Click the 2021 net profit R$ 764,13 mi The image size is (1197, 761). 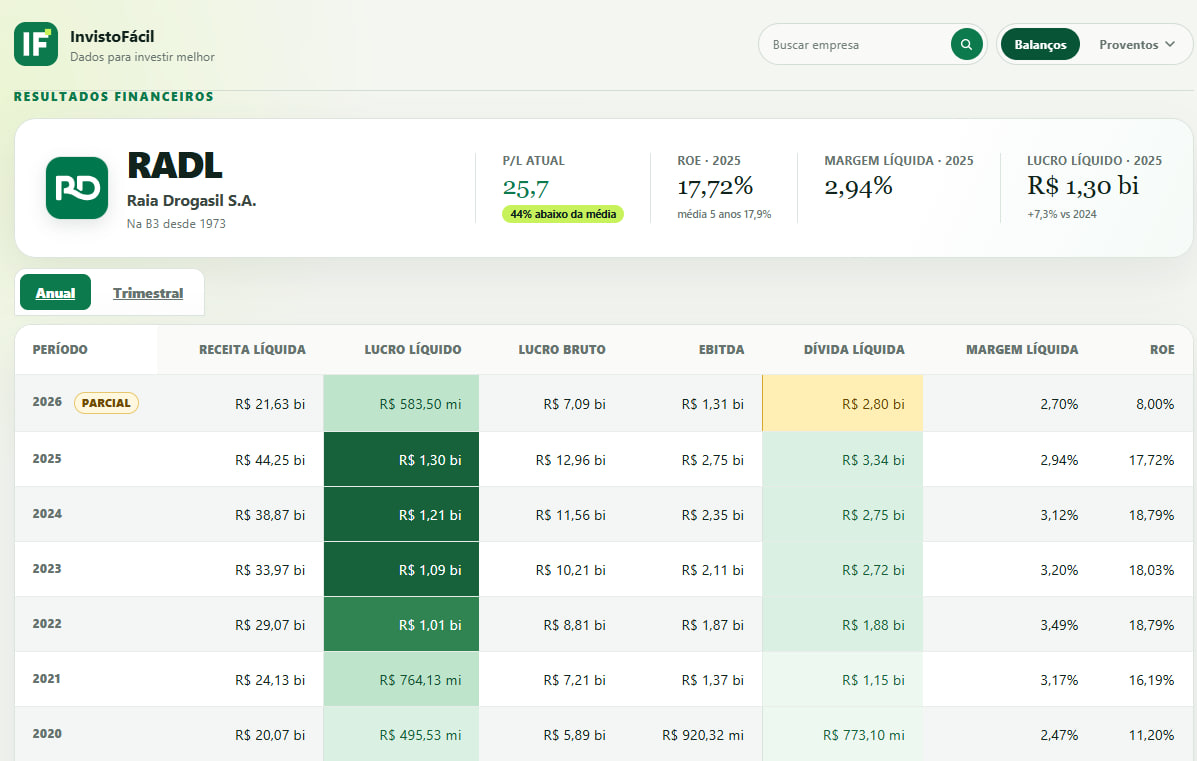[420, 679]
